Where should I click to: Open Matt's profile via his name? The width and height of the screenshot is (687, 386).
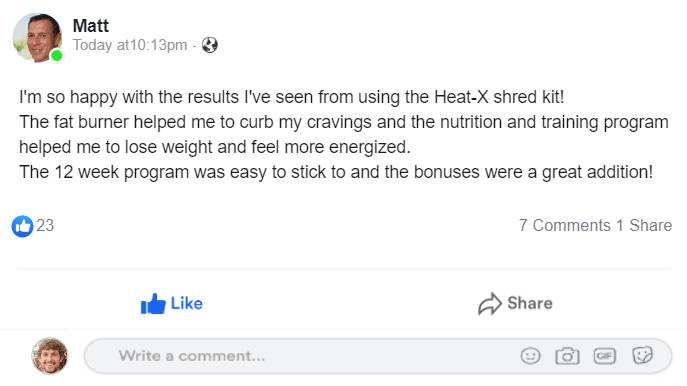point(90,26)
